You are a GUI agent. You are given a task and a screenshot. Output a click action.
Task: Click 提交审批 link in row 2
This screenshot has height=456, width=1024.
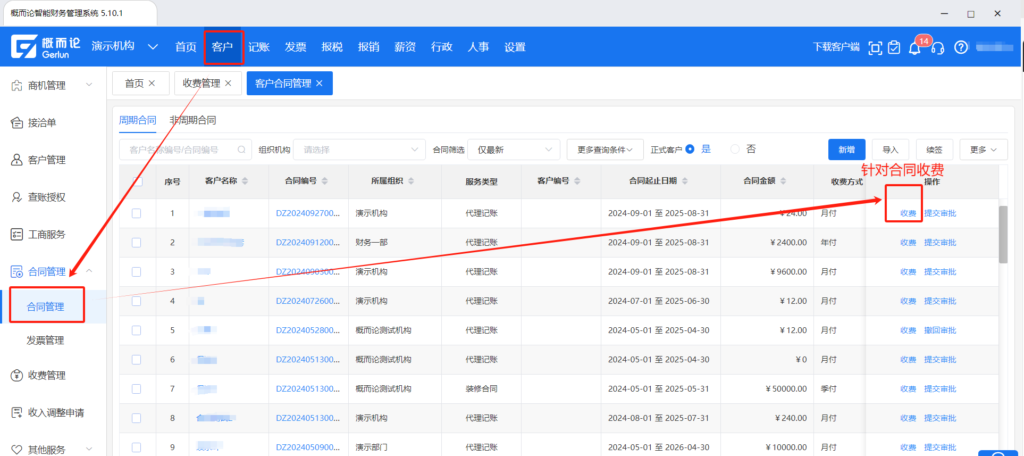tap(940, 242)
